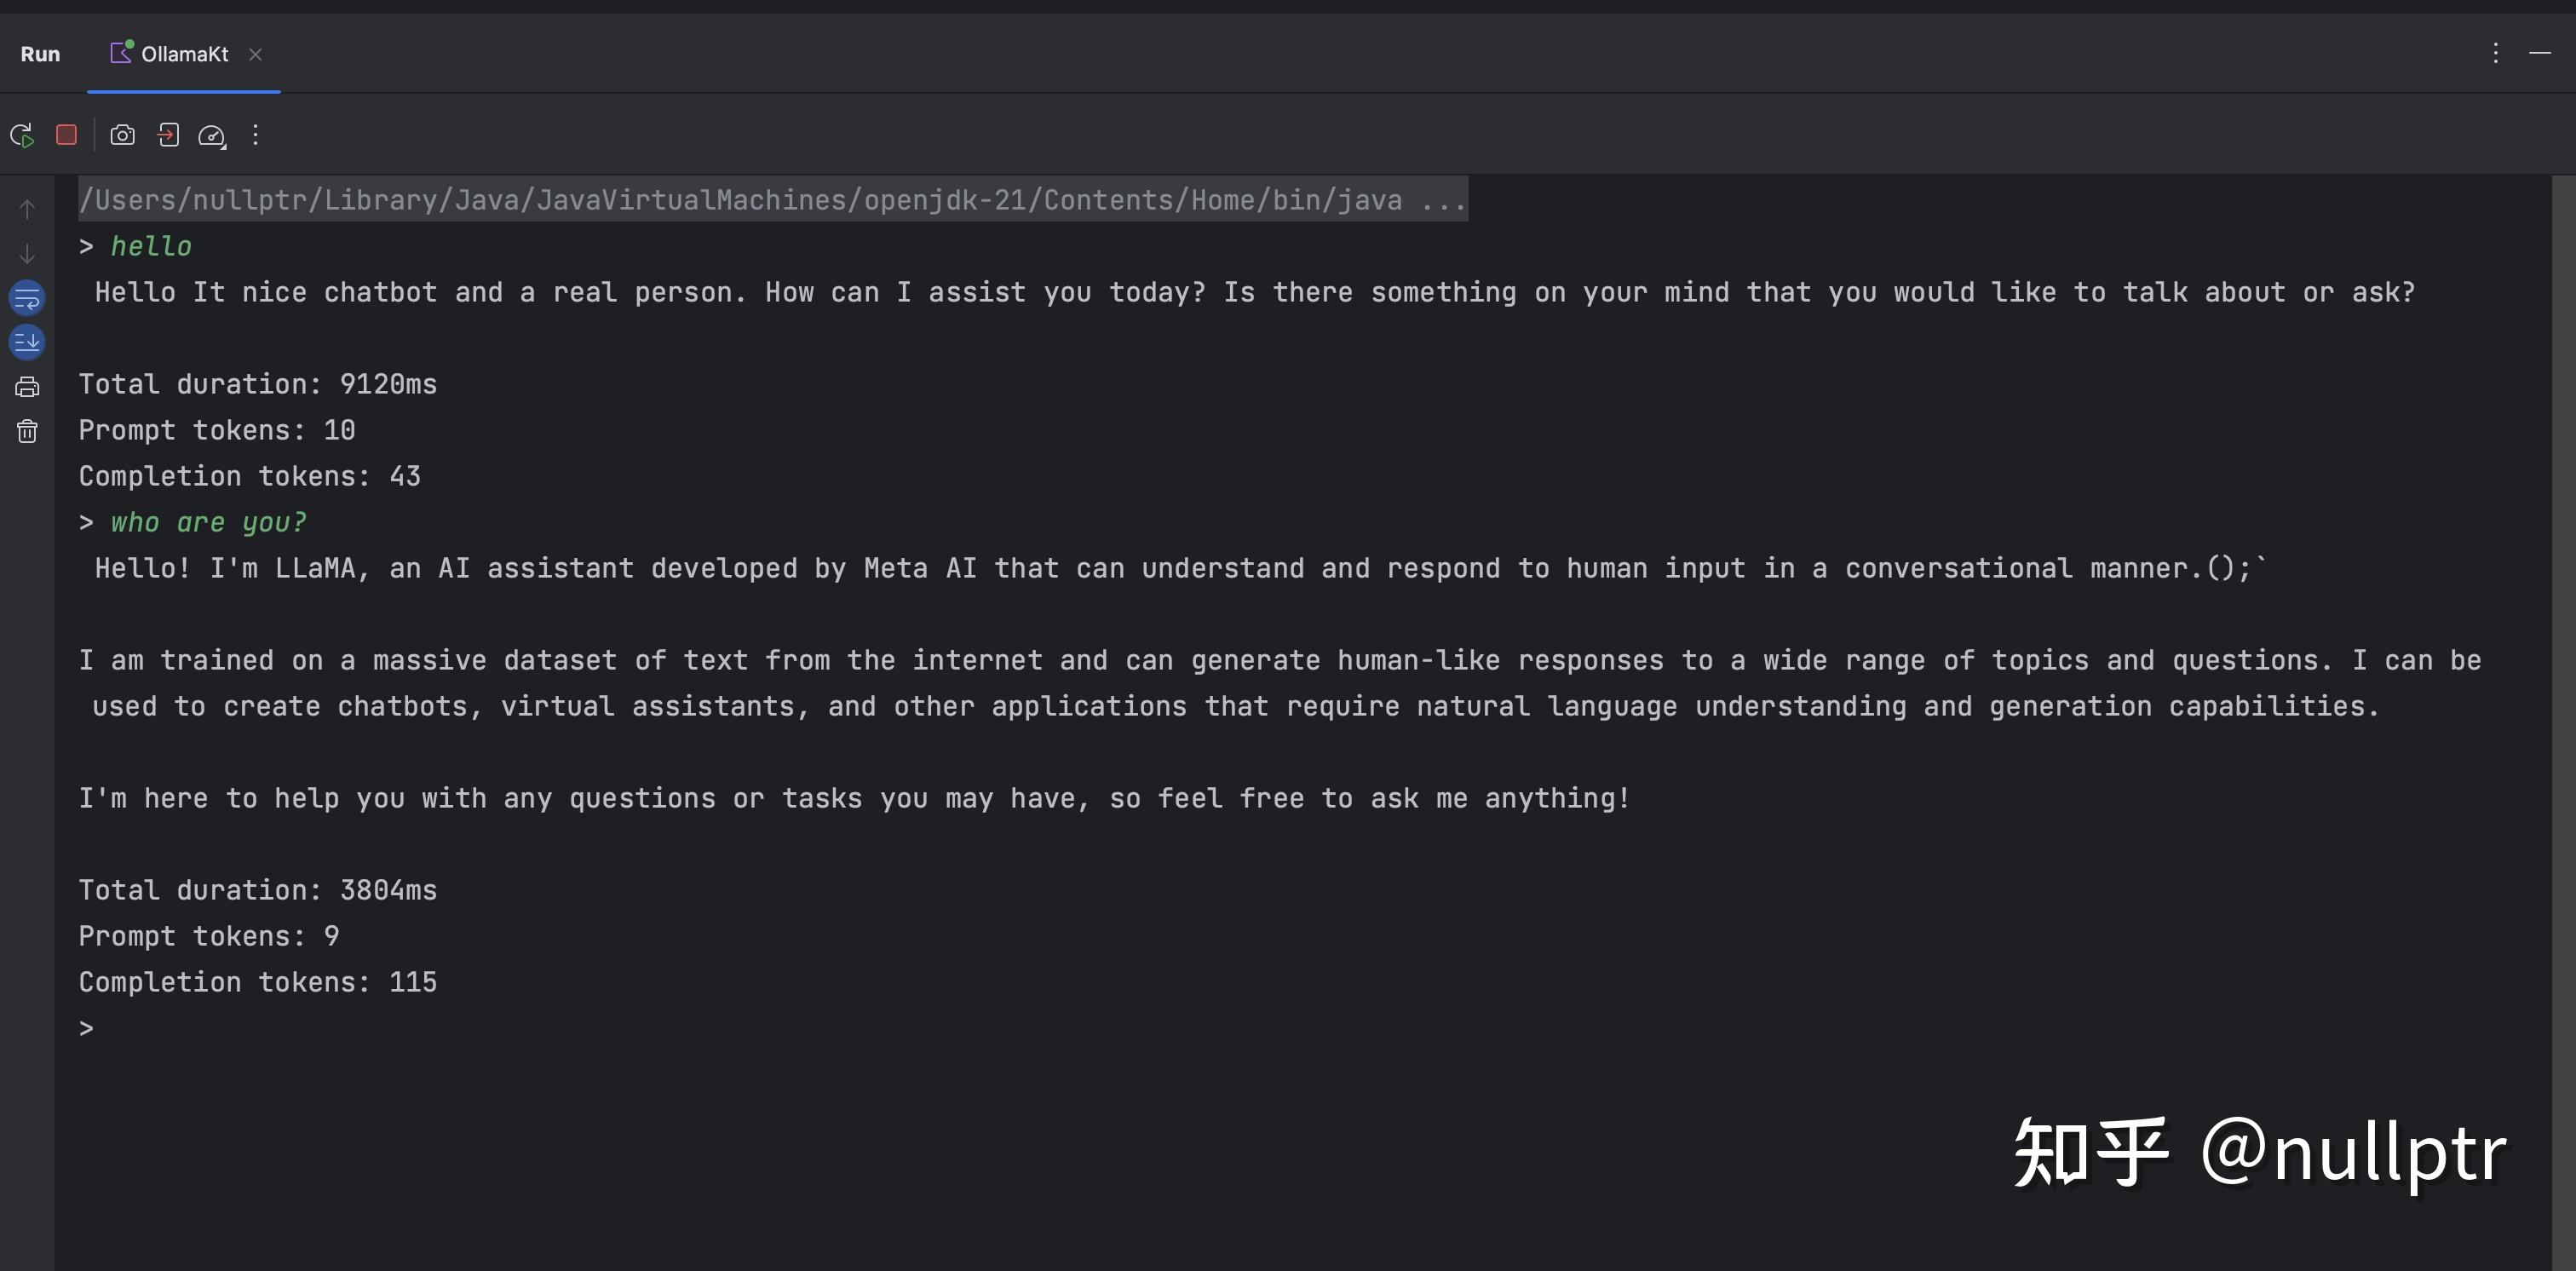Close the OllamaKt tab

[x=256, y=54]
